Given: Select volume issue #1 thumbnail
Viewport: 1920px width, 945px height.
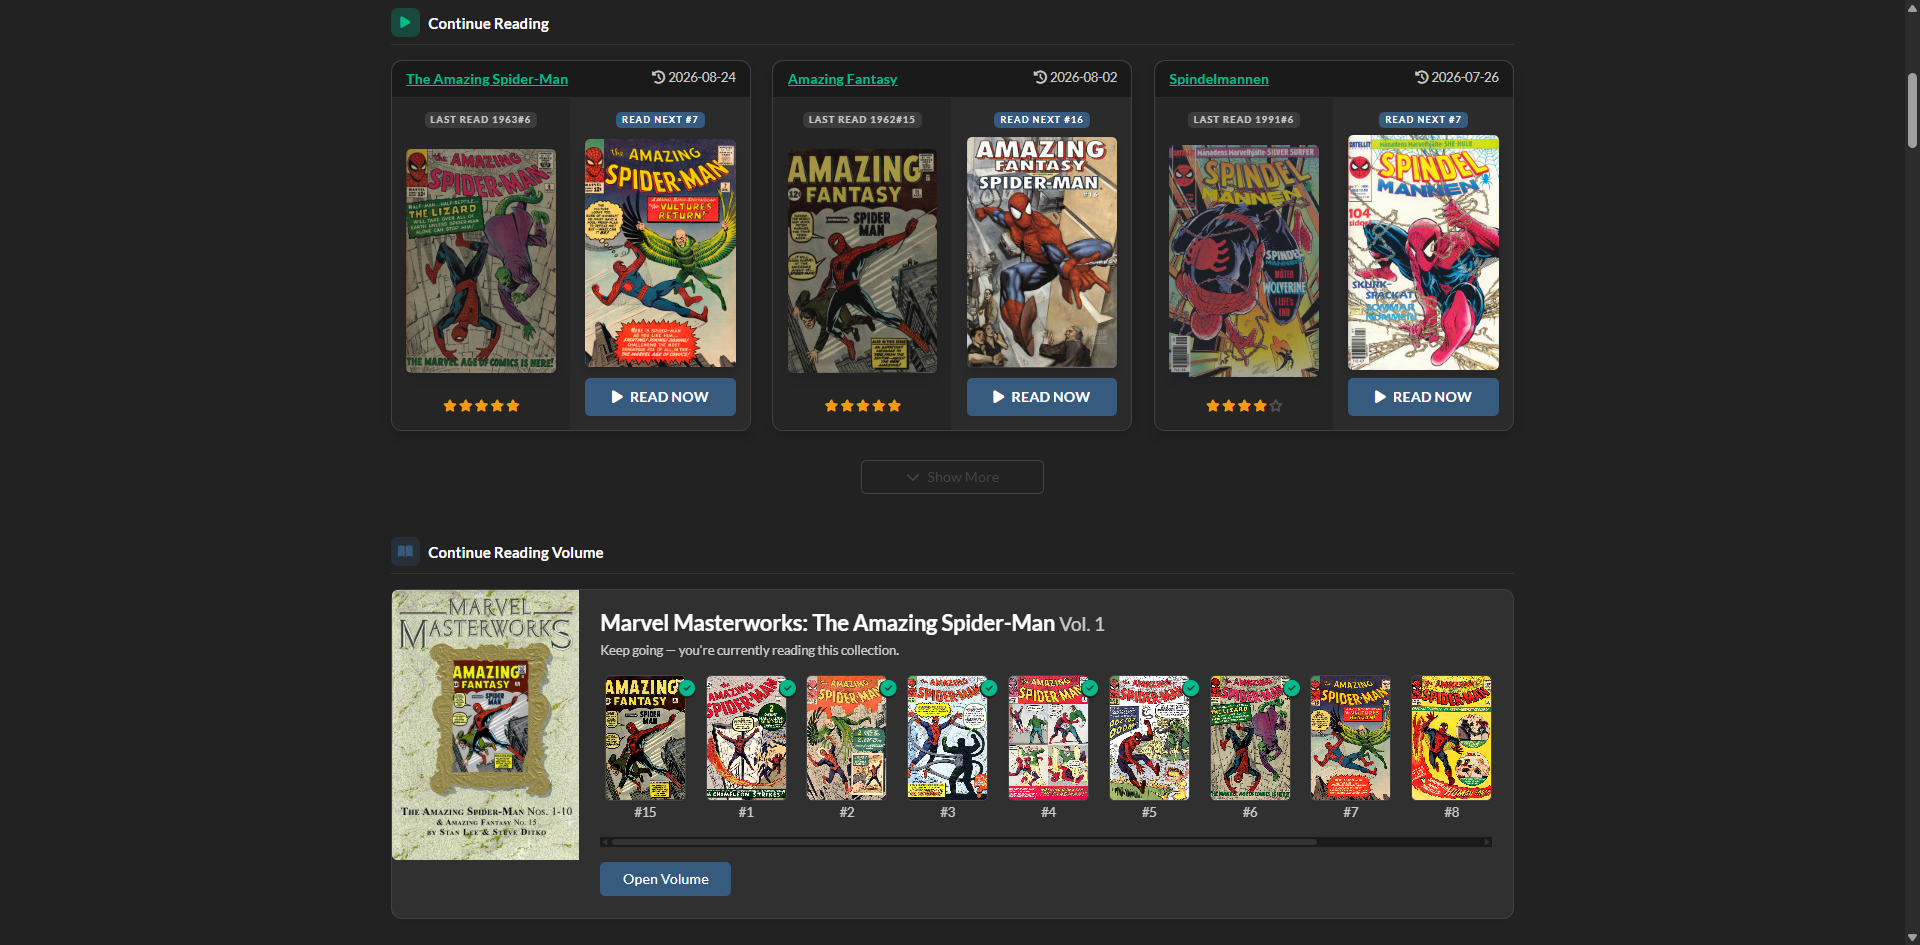Looking at the screenshot, I should tap(746, 738).
